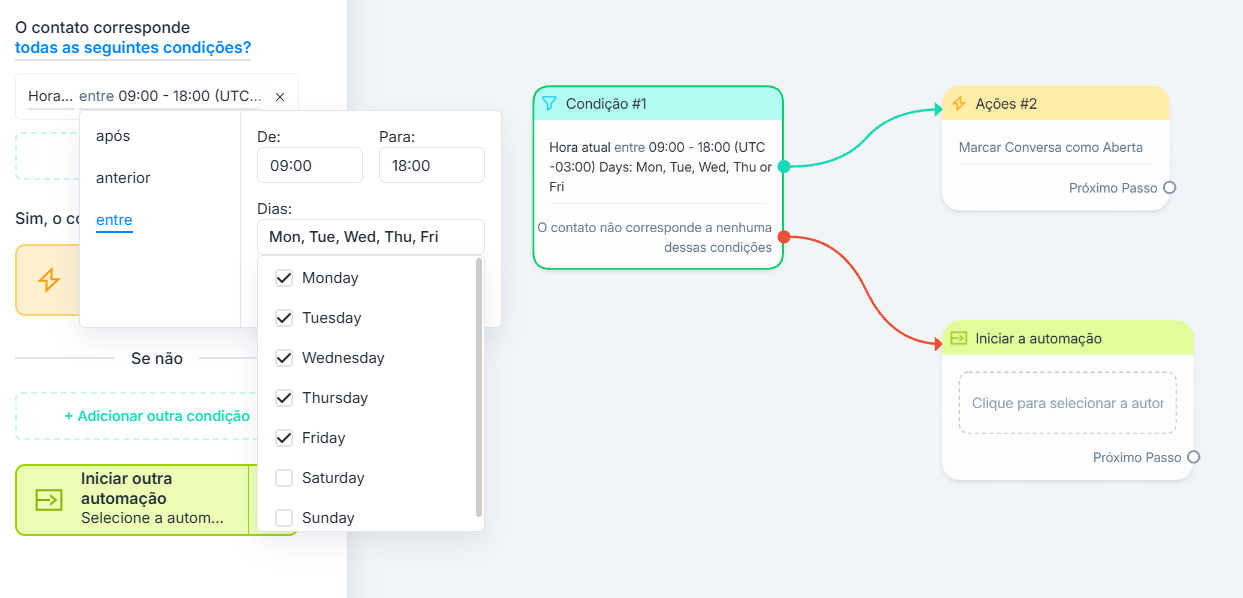1243x598 pixels.
Task: Click todas as seguintes condições link
Action: (133, 48)
